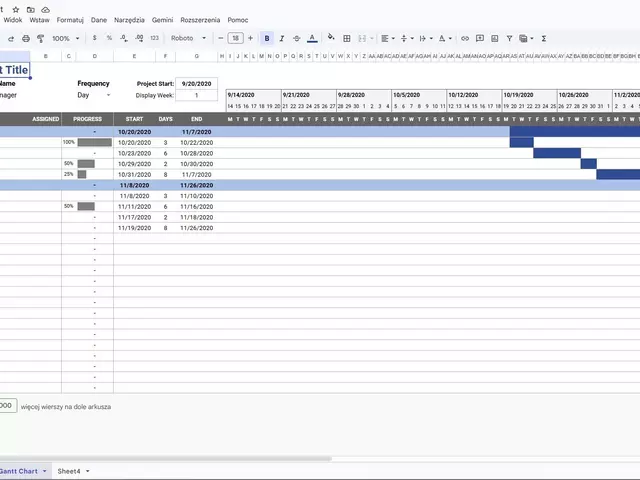Image resolution: width=640 pixels, height=480 pixels.
Task: Open the text wrapping dropdown
Action: 426,38
